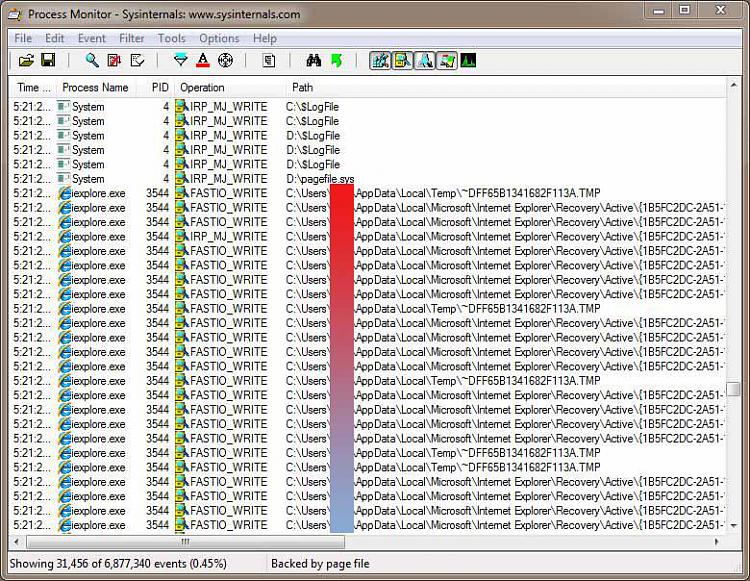Click the horizontal scrollbar right arrow
This screenshot has height=581, width=750.
tap(717, 542)
